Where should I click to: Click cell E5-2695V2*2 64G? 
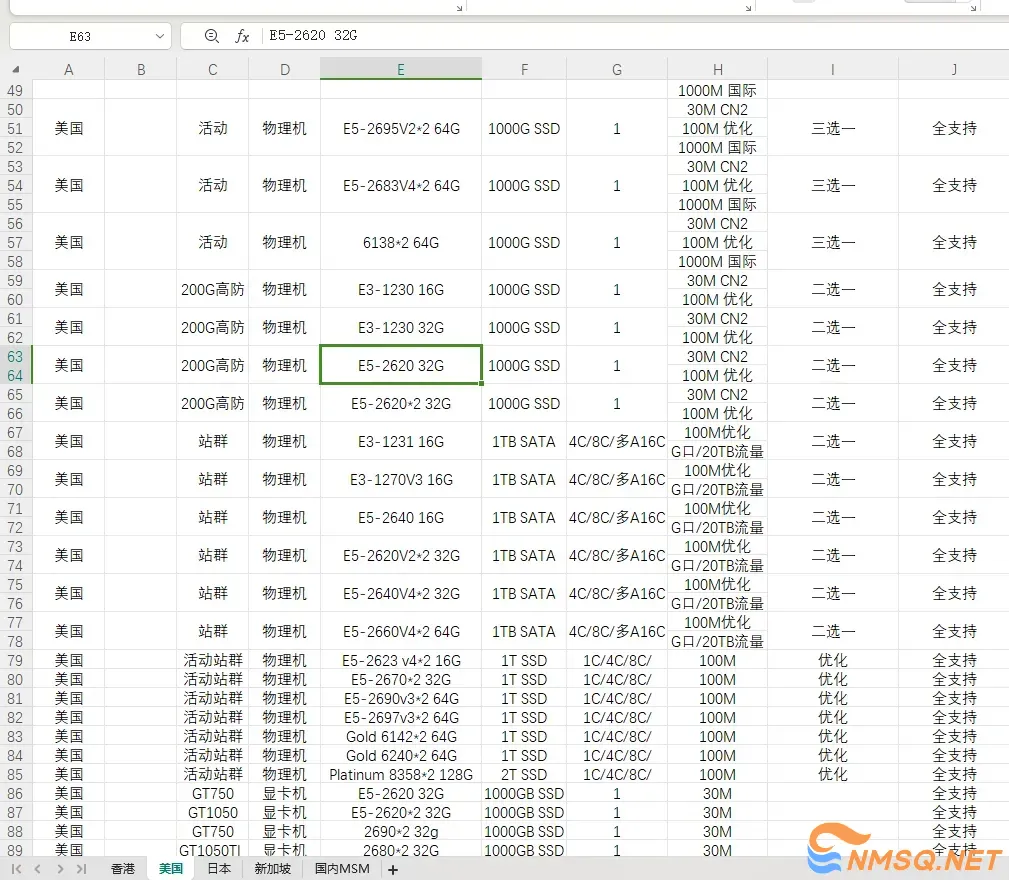(401, 129)
